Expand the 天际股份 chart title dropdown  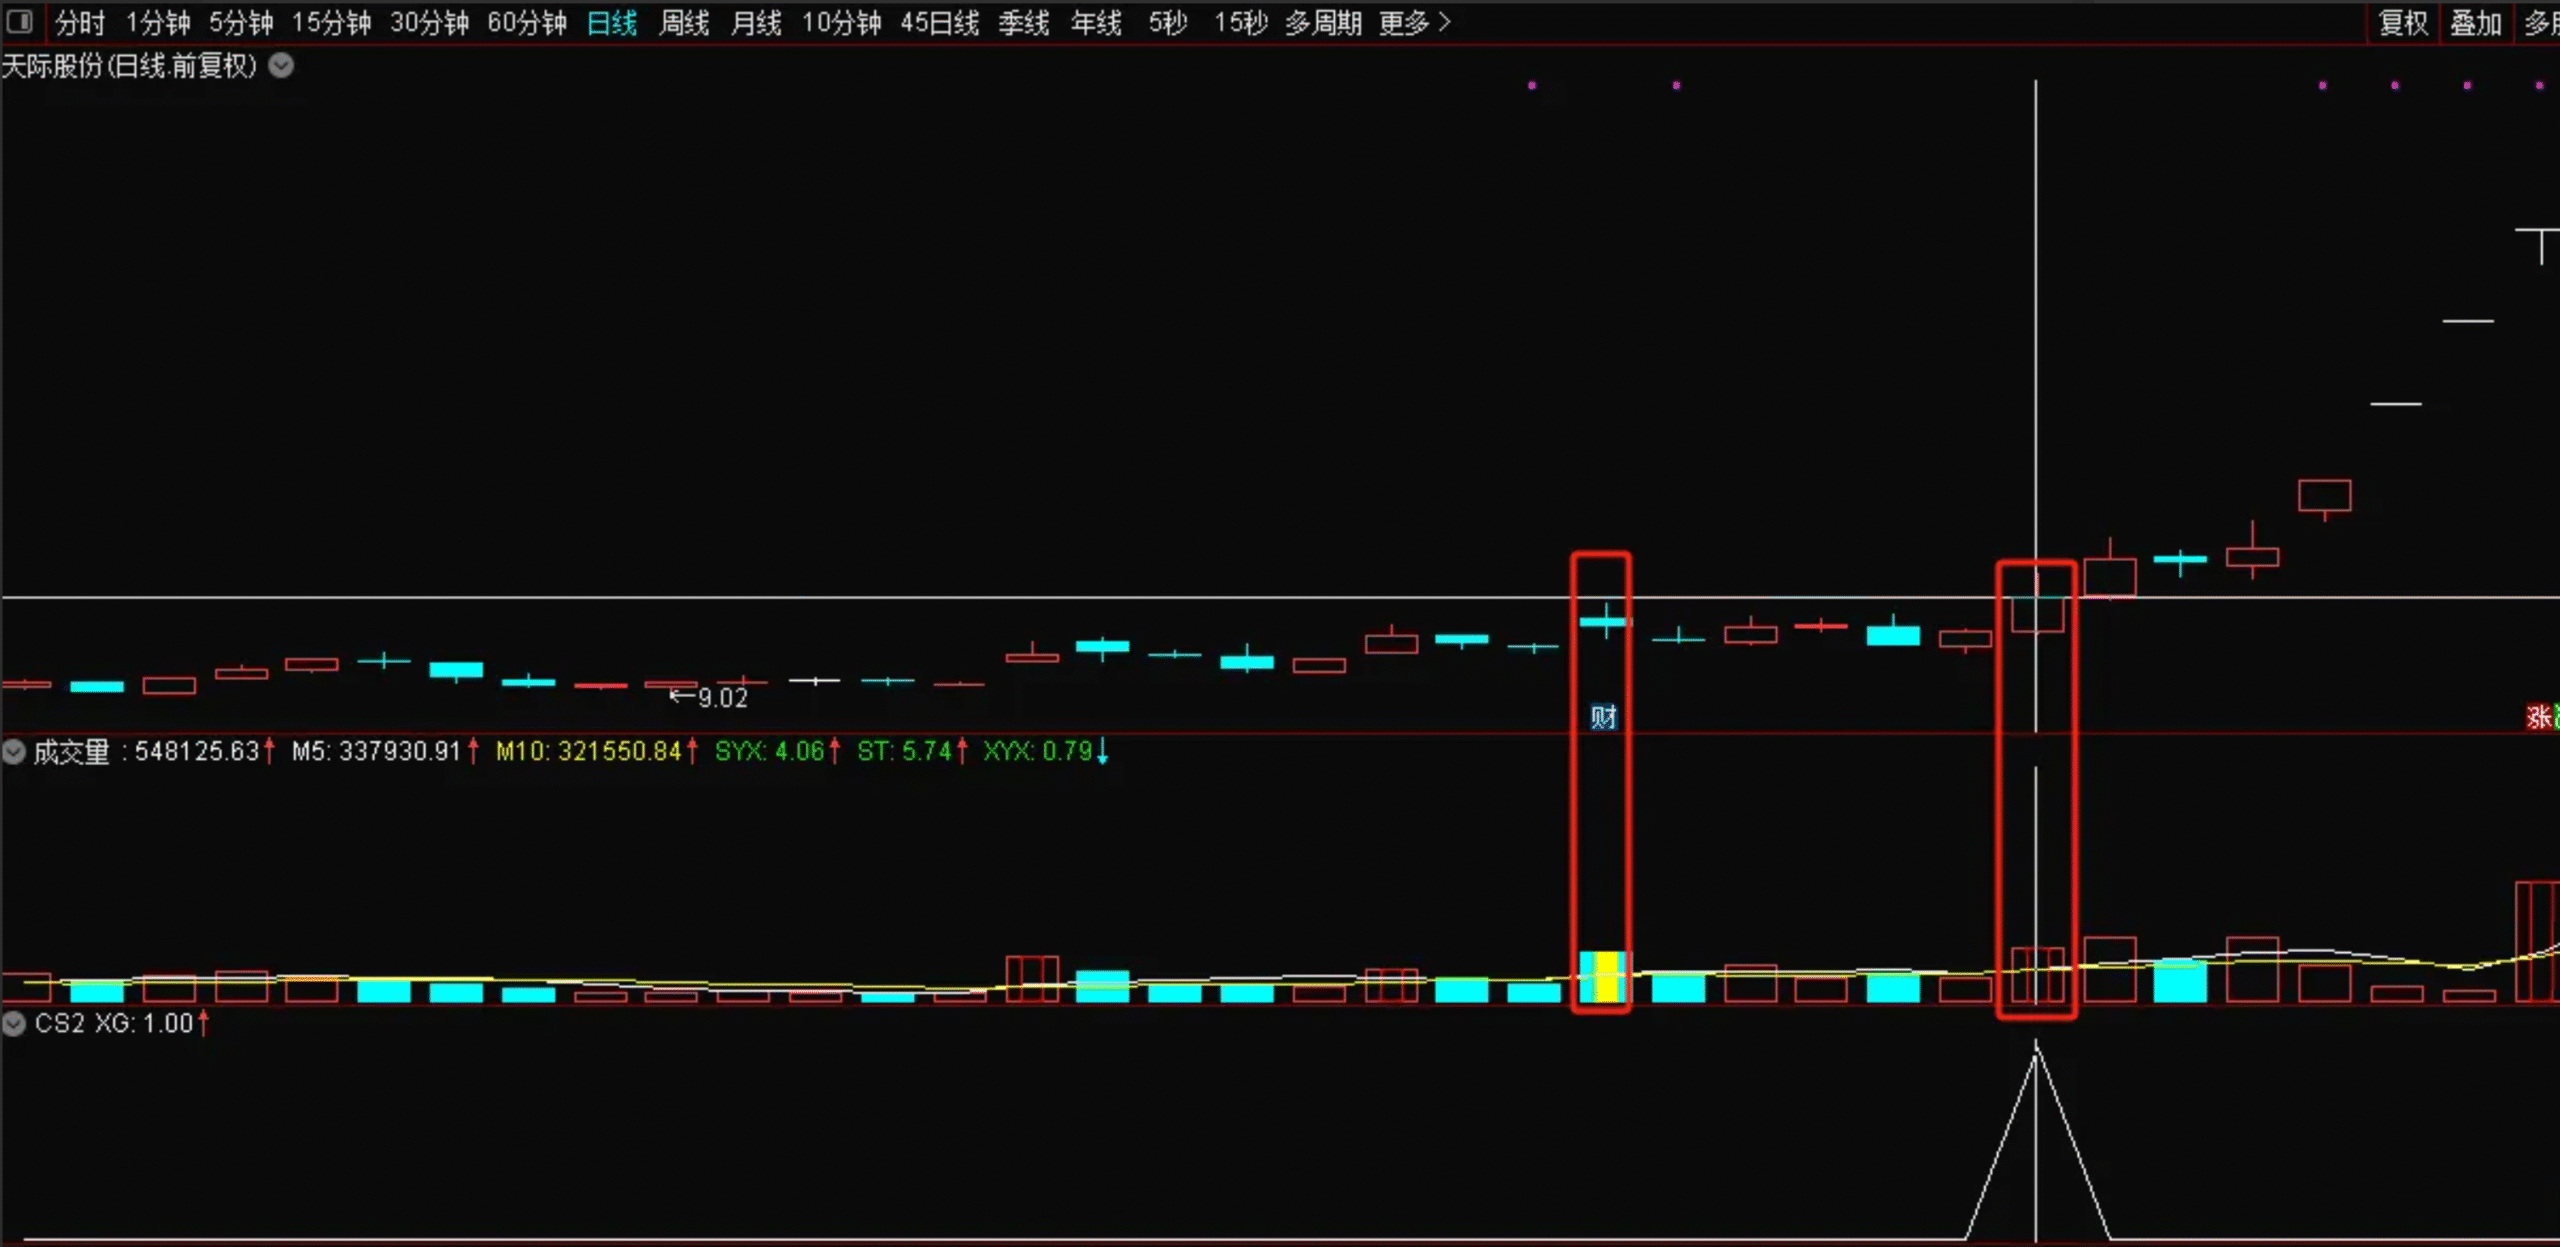click(282, 66)
